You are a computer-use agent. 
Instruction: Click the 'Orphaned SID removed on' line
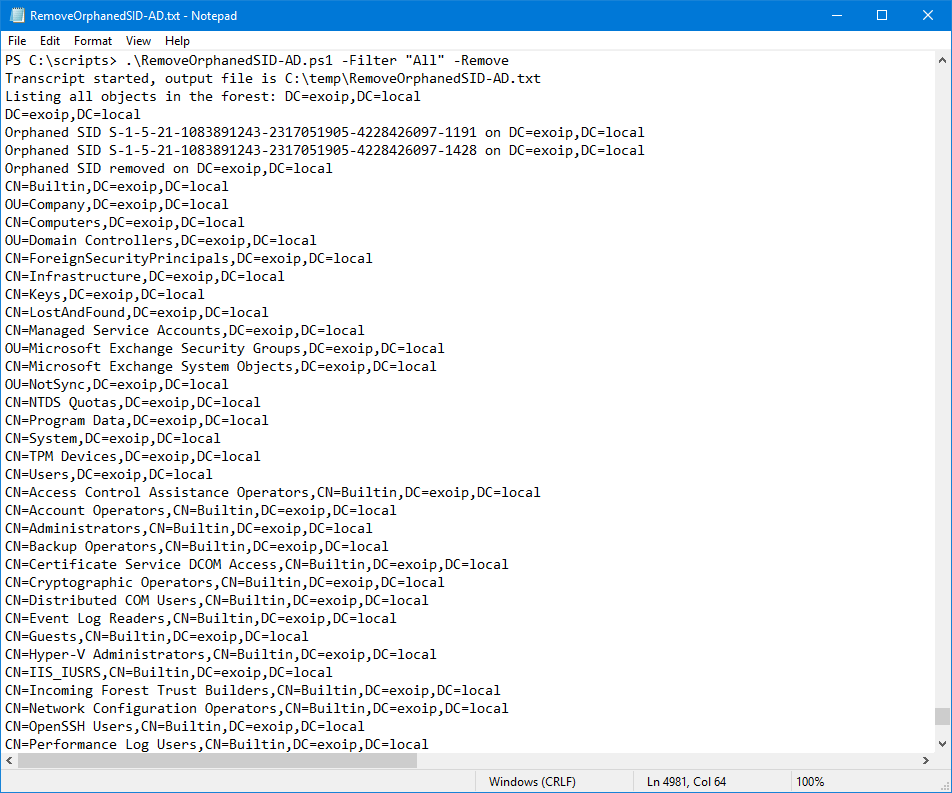[x=169, y=169]
